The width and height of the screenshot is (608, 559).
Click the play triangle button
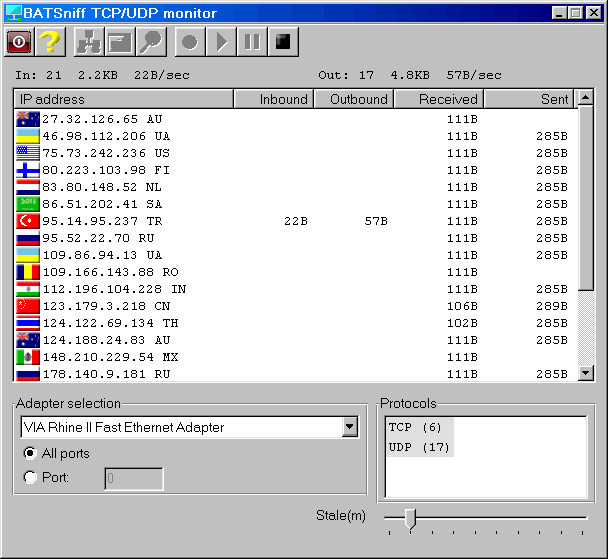221,41
